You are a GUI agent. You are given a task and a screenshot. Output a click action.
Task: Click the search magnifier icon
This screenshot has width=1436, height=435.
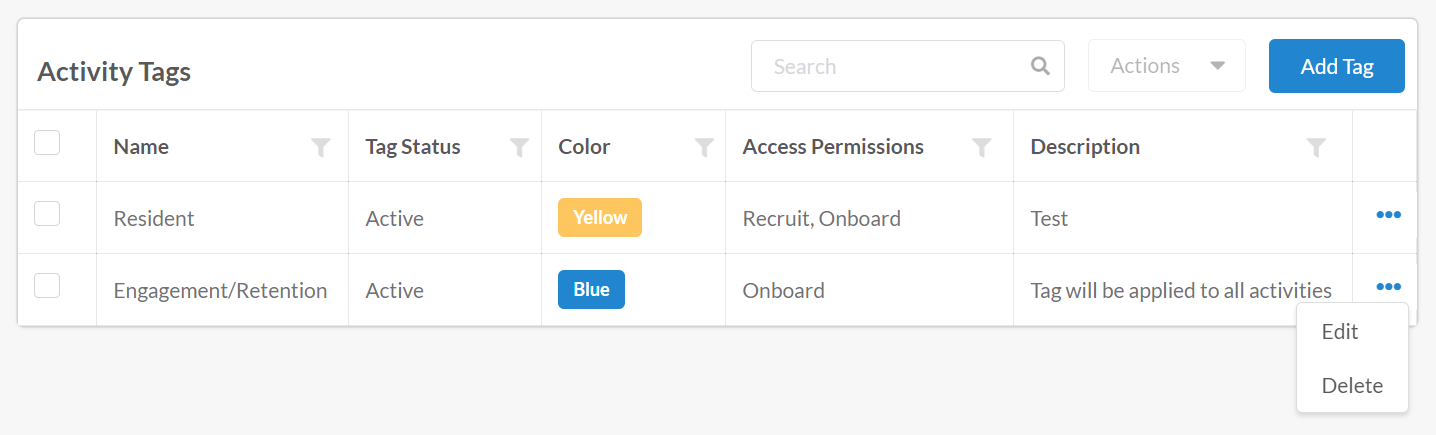pyautogui.click(x=1040, y=66)
